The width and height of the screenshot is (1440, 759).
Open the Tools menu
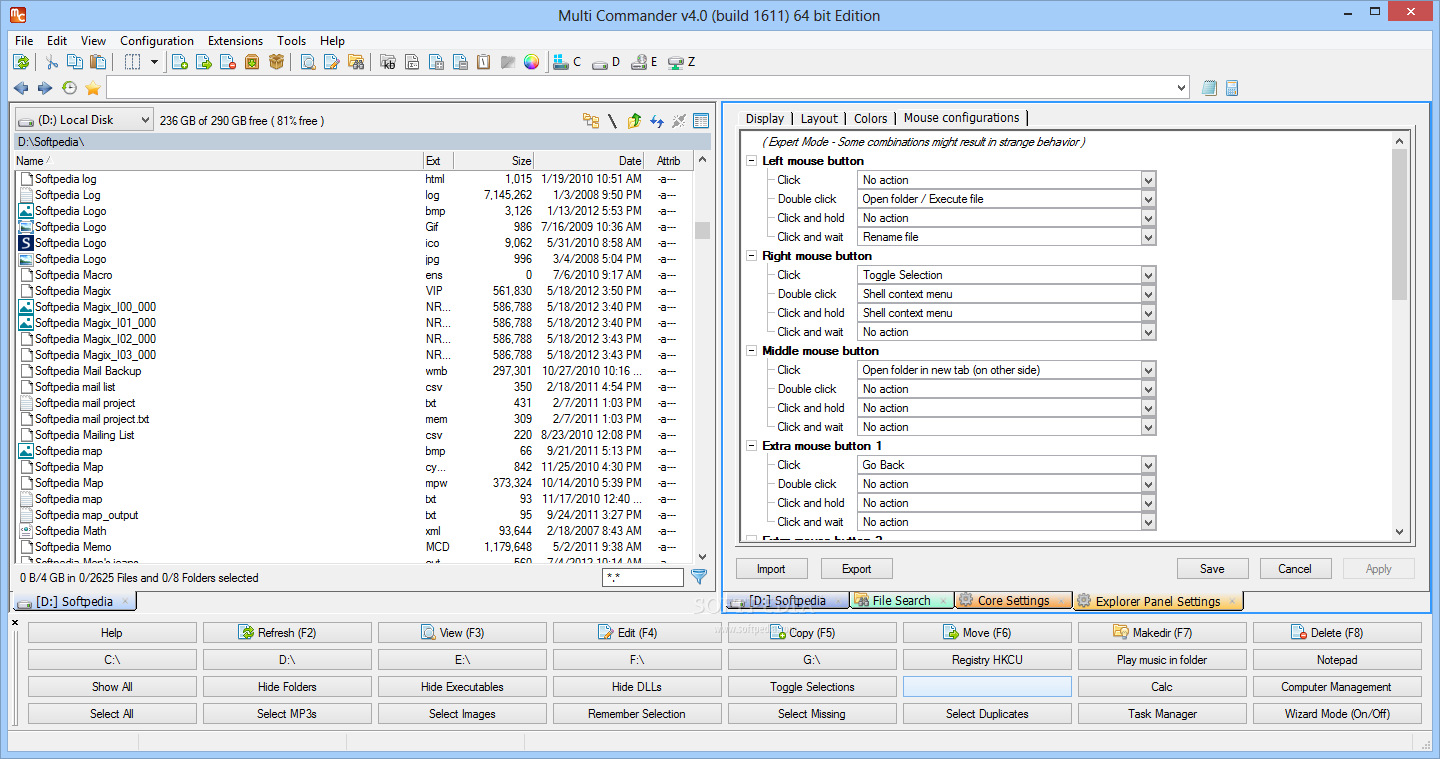[x=292, y=41]
